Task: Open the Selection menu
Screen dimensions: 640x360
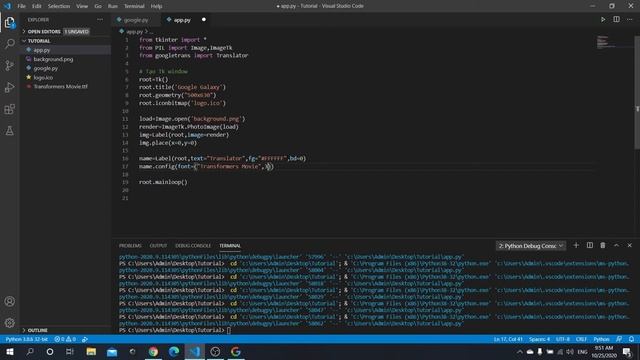Action: (x=59, y=6)
